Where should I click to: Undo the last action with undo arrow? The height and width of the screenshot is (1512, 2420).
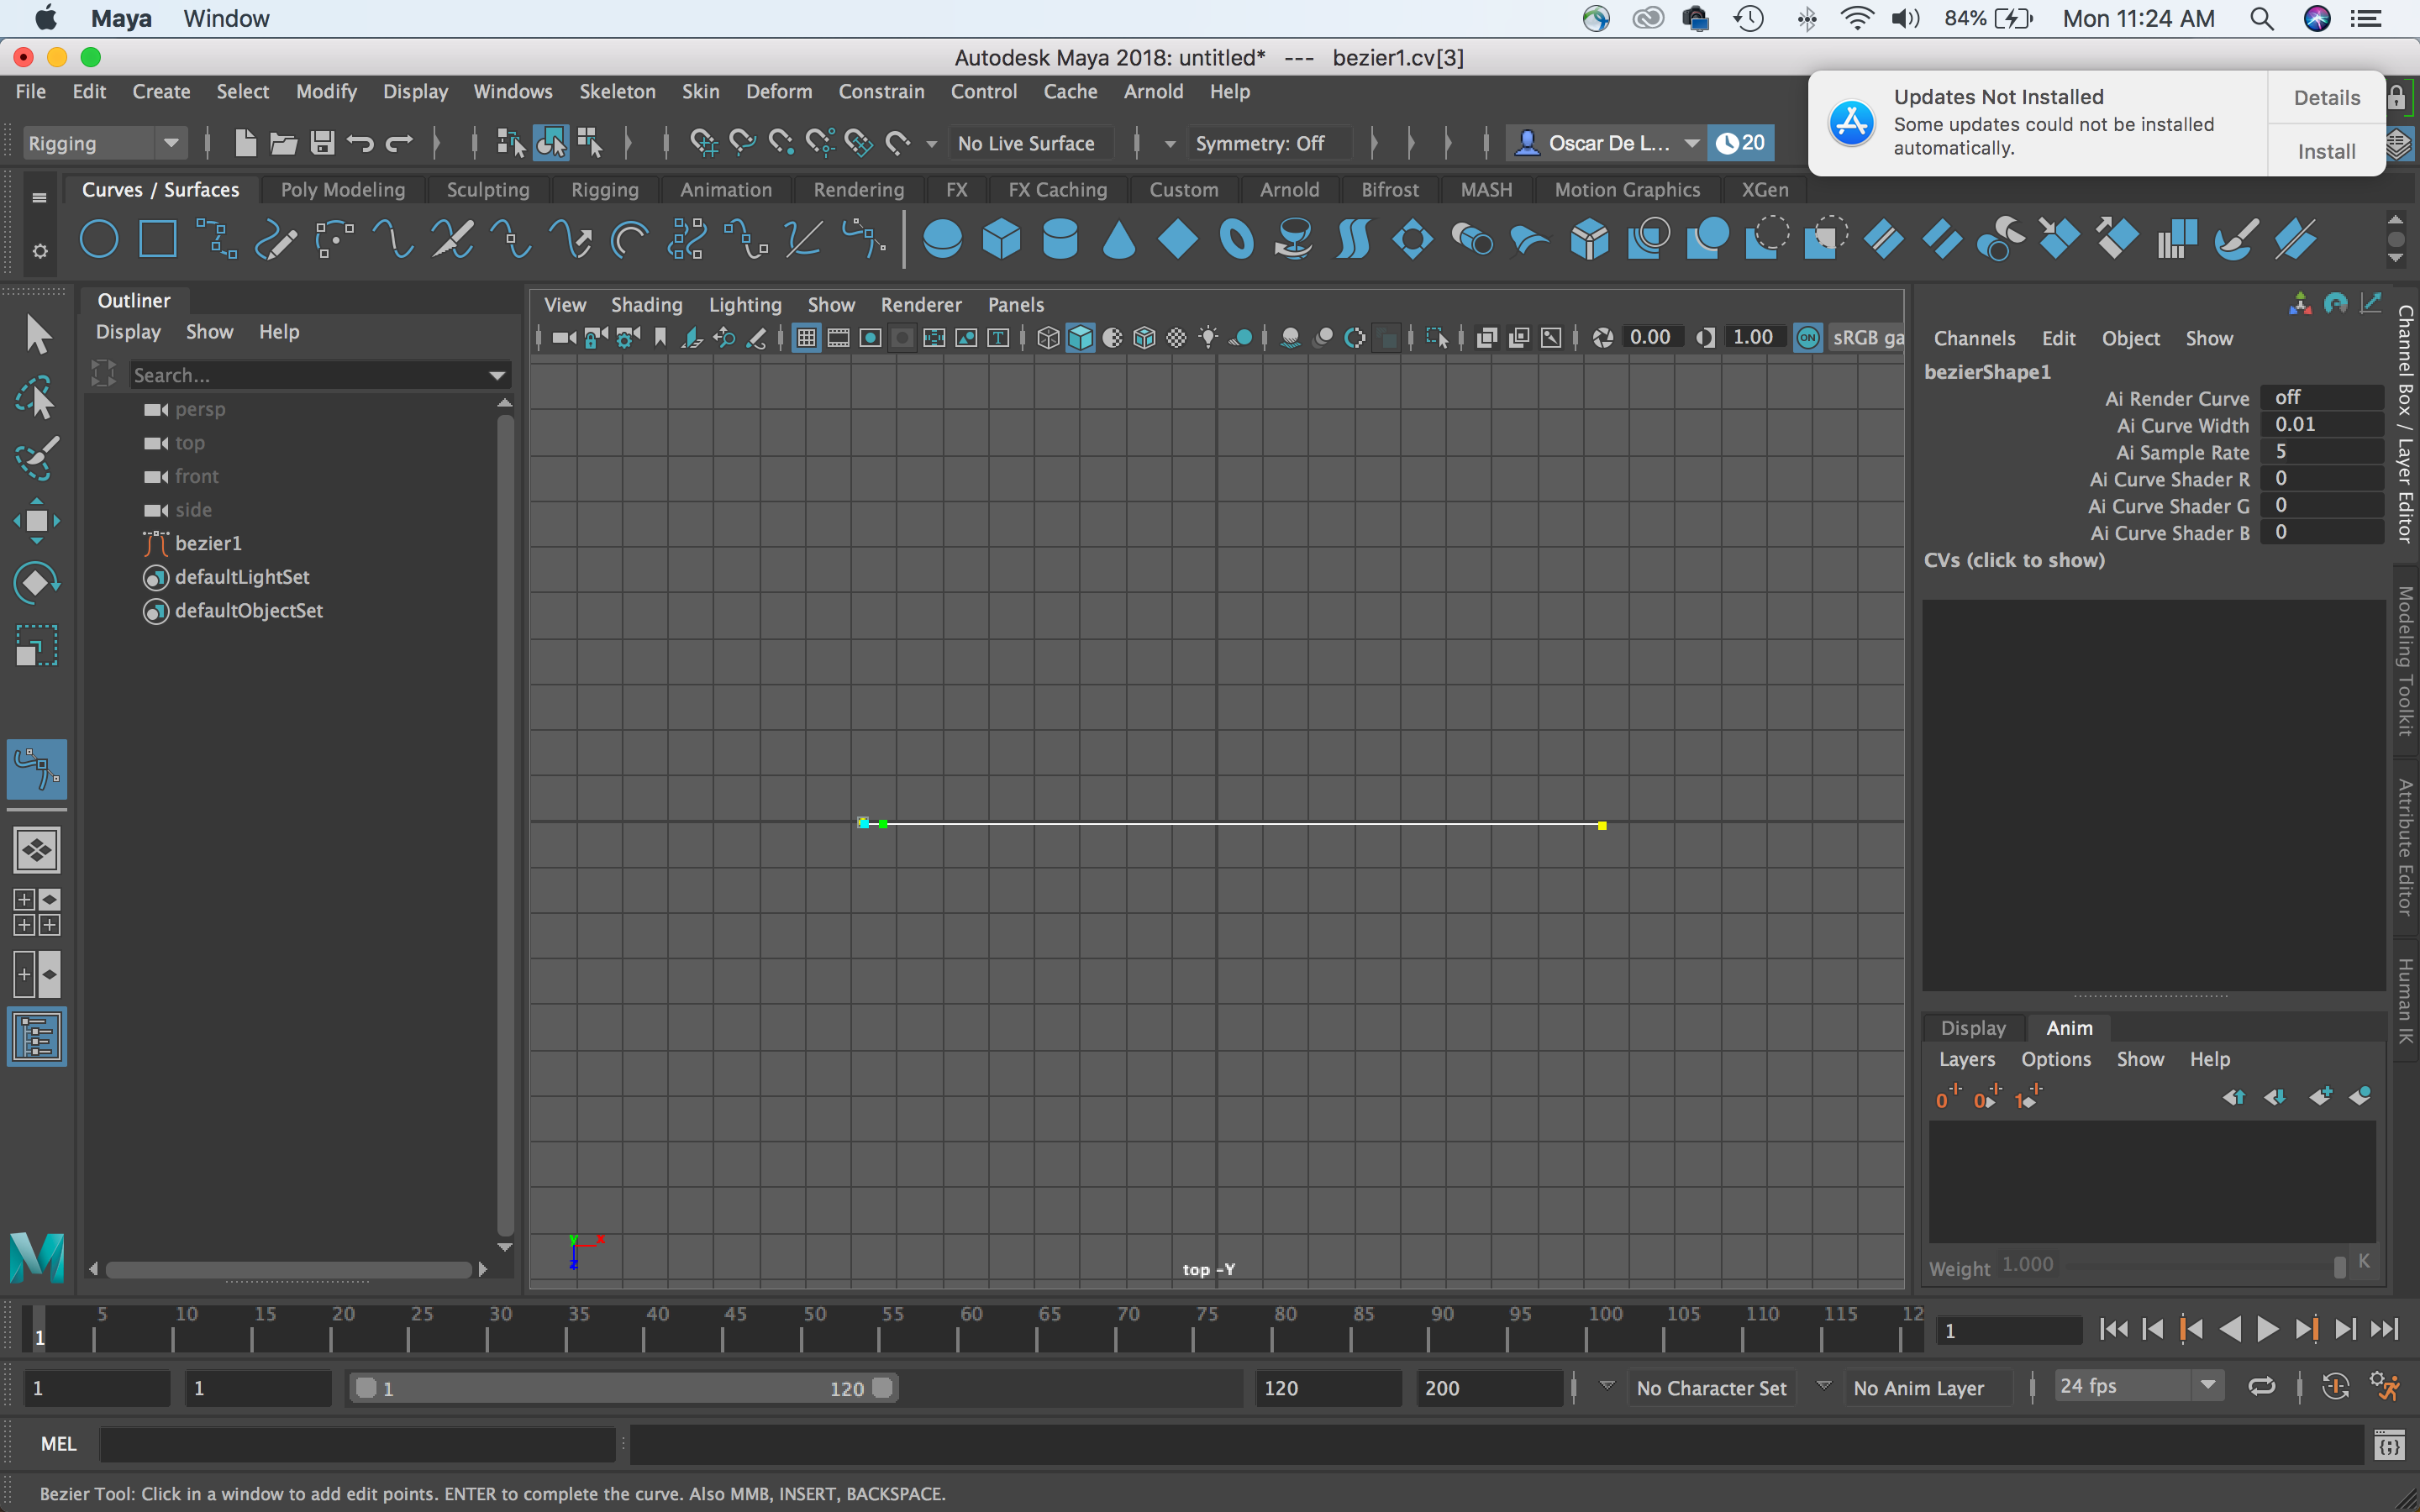click(x=360, y=143)
